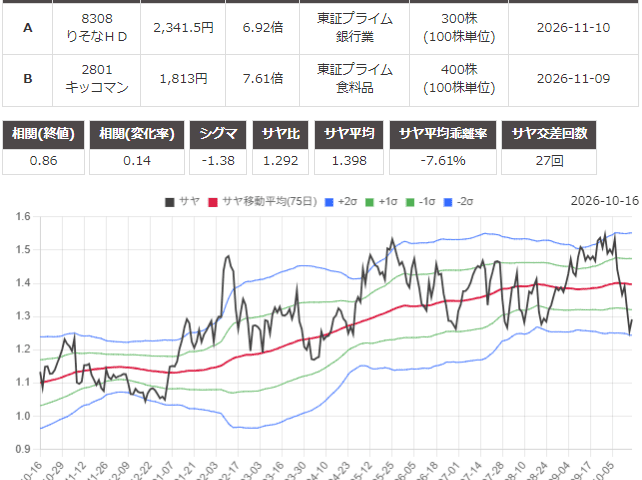The image size is (642, 480).
Task: Click the サヤ平均乖離率 header
Action: [x=443, y=134]
